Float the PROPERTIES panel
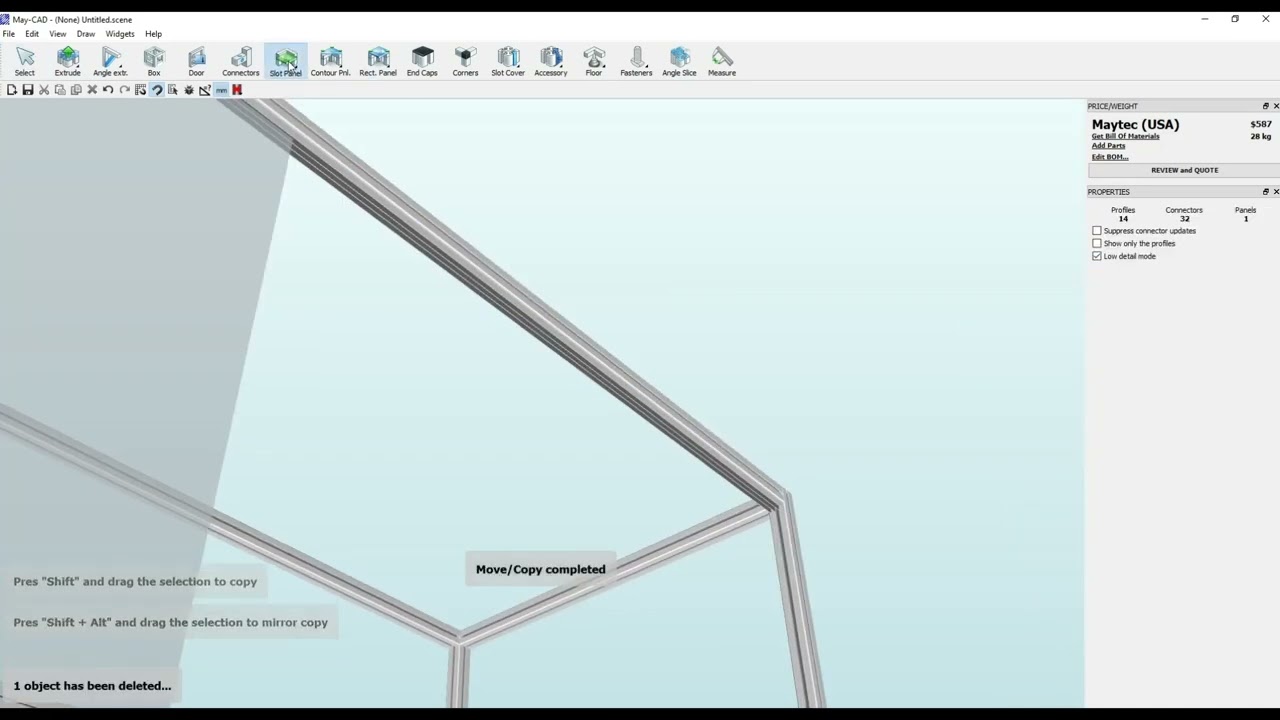 click(x=1265, y=192)
